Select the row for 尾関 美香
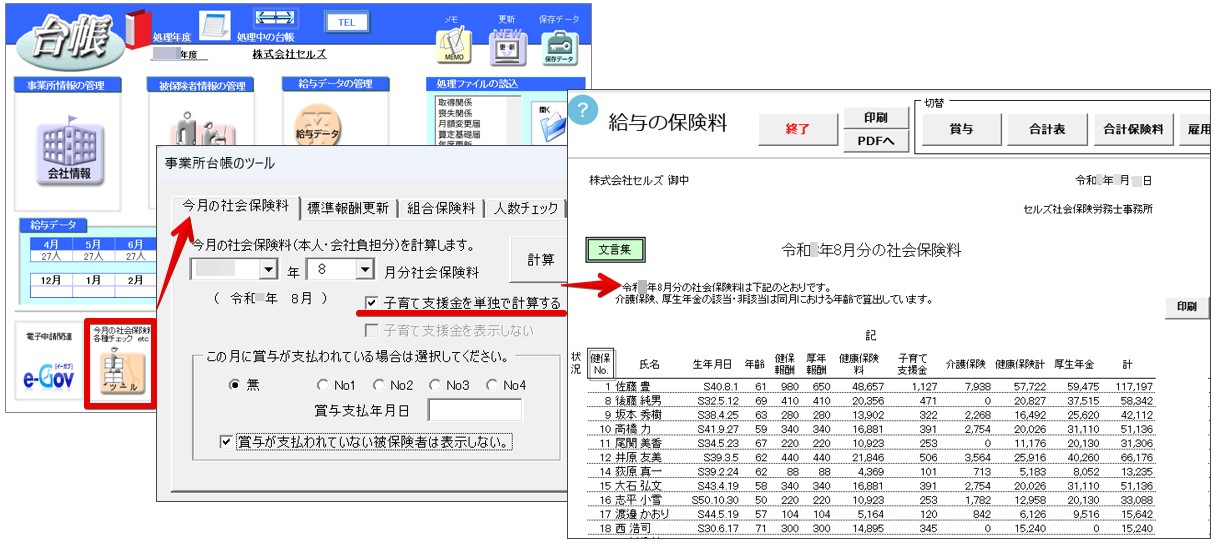This screenshot has height=543, width=1216. 870,442
